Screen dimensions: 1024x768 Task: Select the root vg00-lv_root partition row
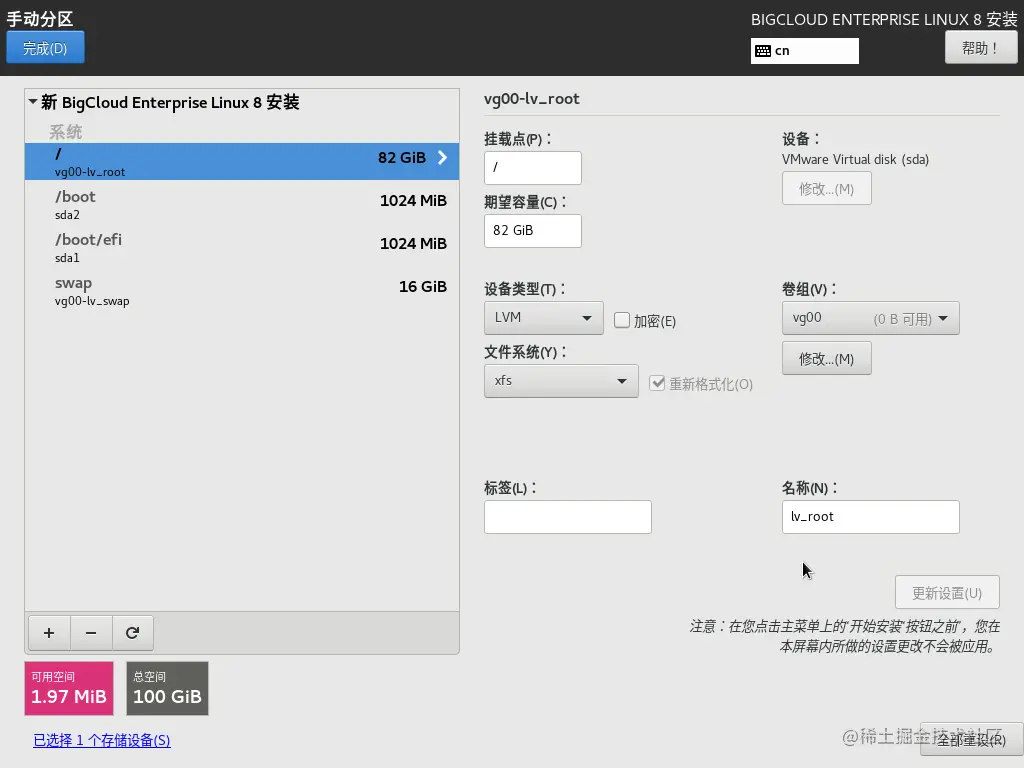click(242, 161)
